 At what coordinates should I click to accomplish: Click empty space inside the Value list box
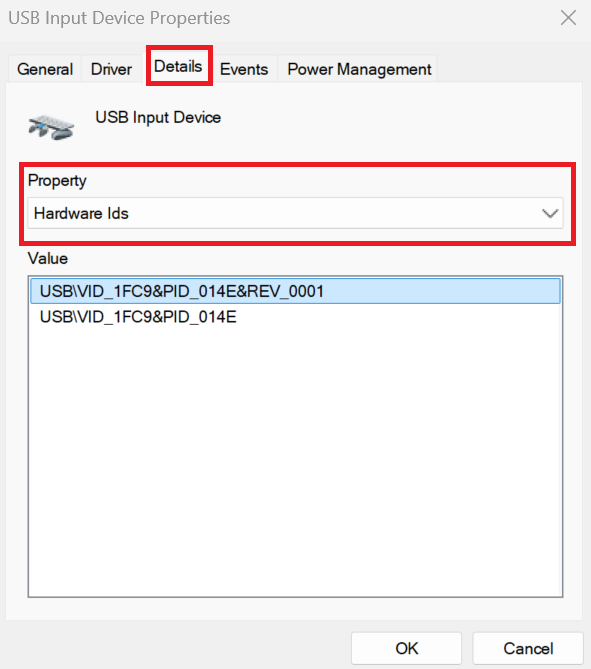coord(295,461)
